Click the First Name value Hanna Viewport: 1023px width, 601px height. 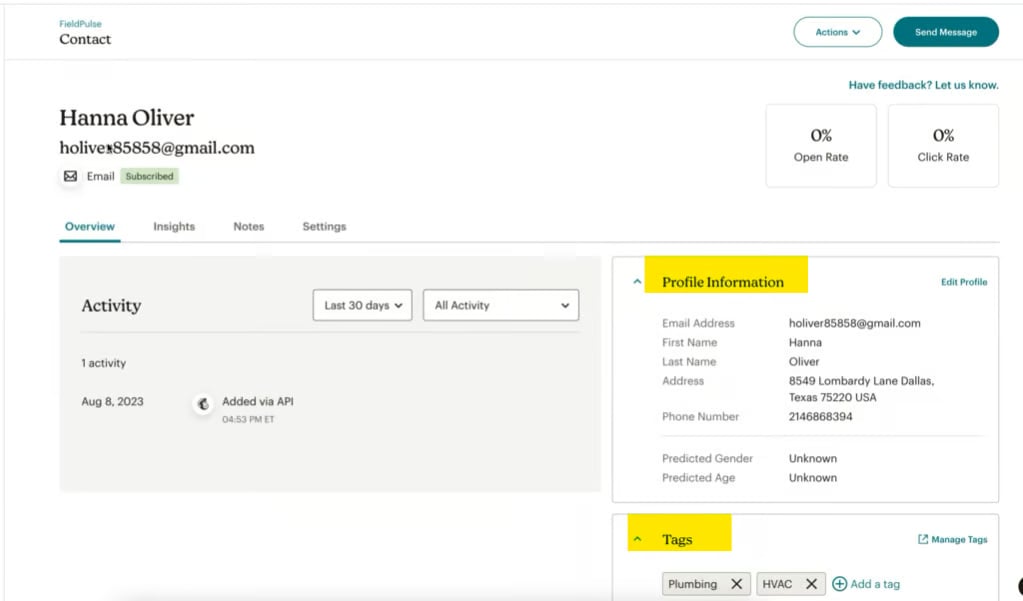805,343
